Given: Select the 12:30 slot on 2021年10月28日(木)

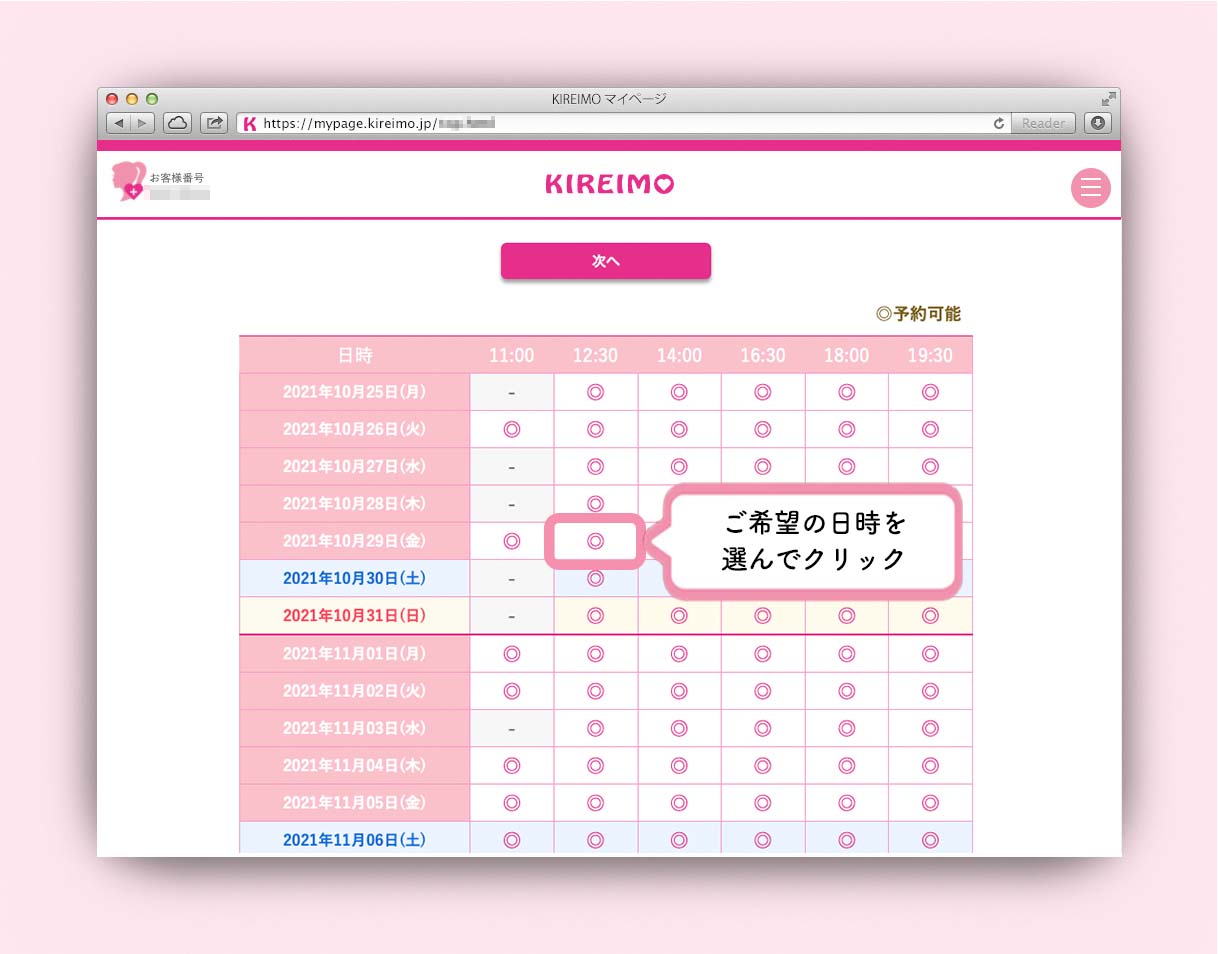Looking at the screenshot, I should tap(596, 503).
